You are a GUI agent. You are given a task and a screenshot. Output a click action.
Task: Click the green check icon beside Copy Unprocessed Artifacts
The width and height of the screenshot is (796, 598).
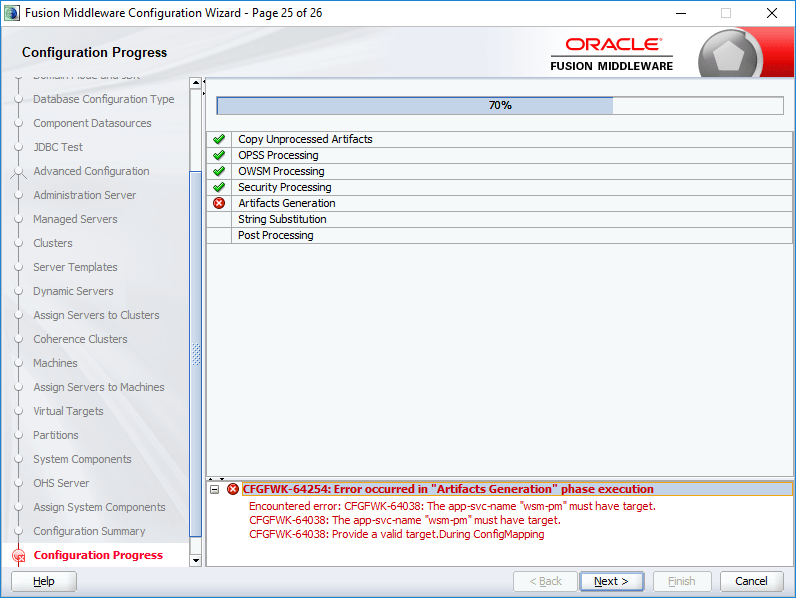coord(219,139)
